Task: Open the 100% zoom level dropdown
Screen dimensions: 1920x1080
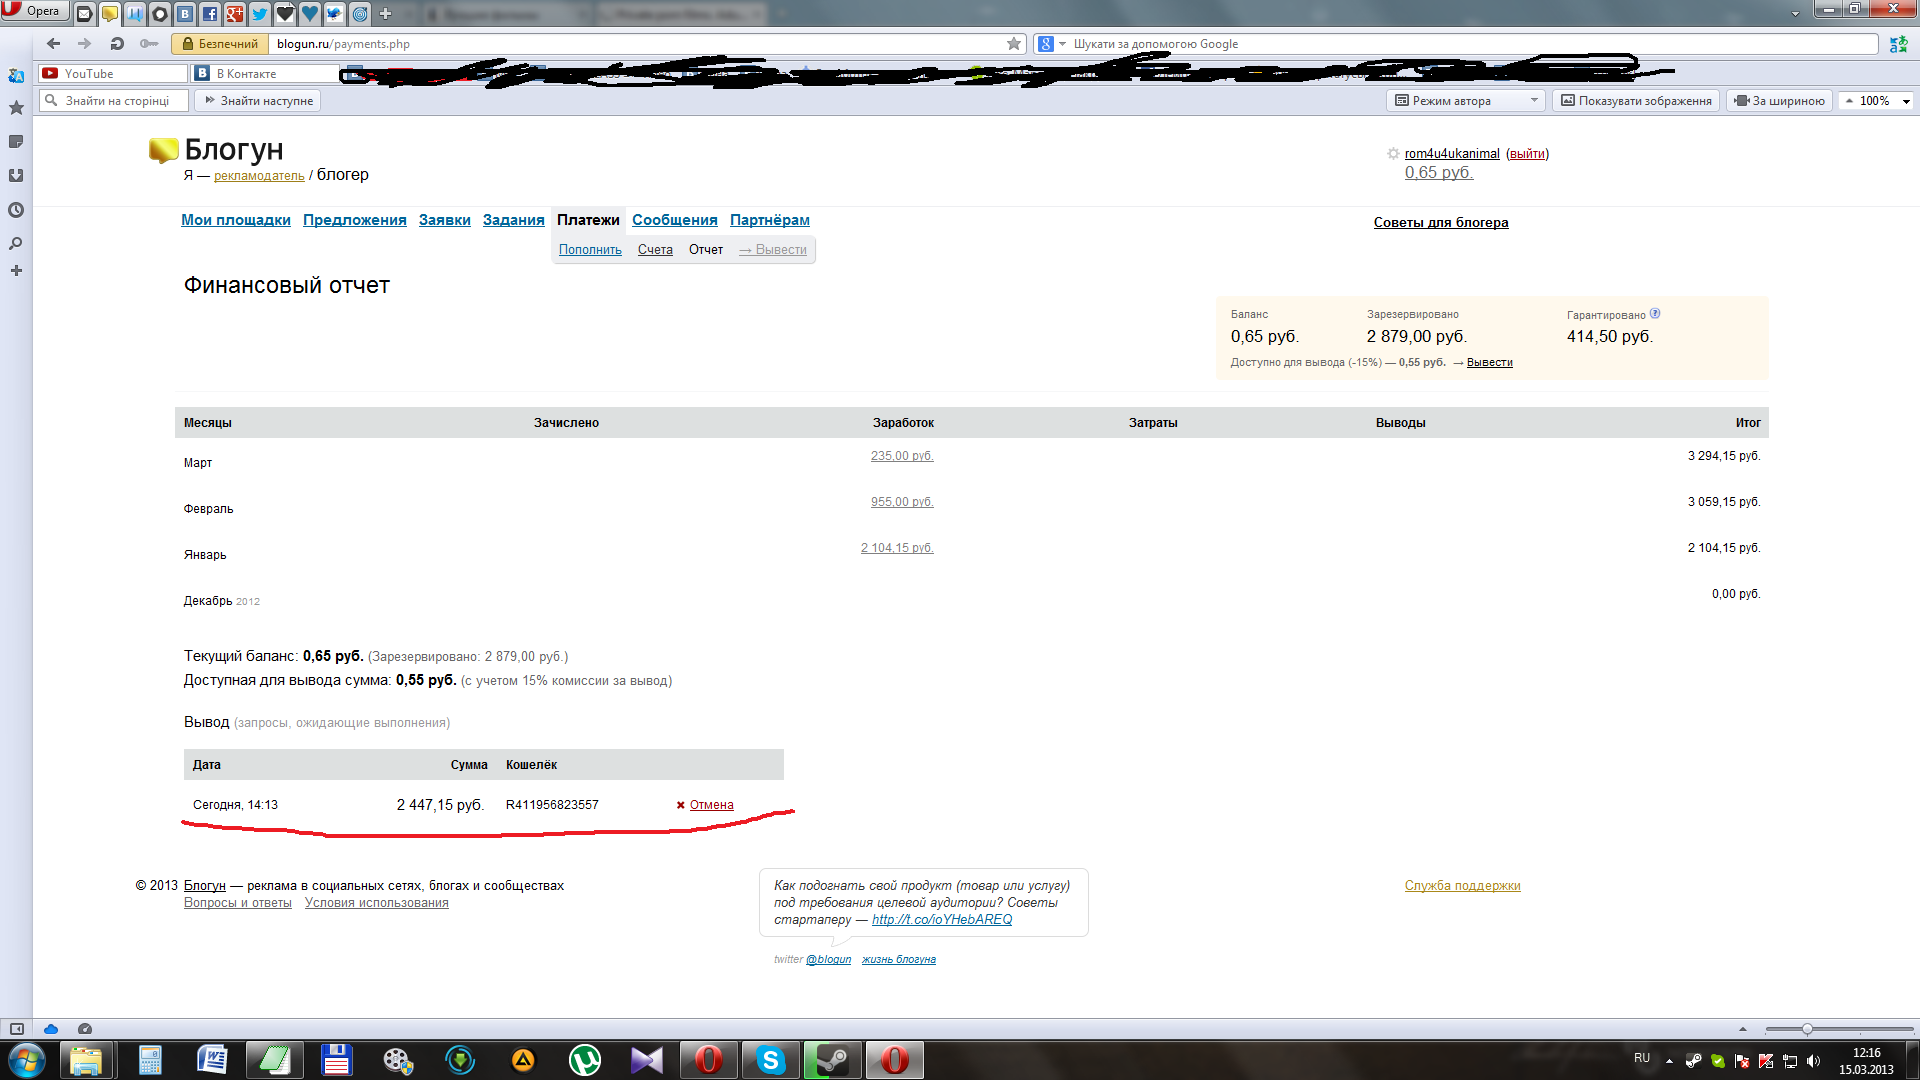Action: tap(1906, 101)
